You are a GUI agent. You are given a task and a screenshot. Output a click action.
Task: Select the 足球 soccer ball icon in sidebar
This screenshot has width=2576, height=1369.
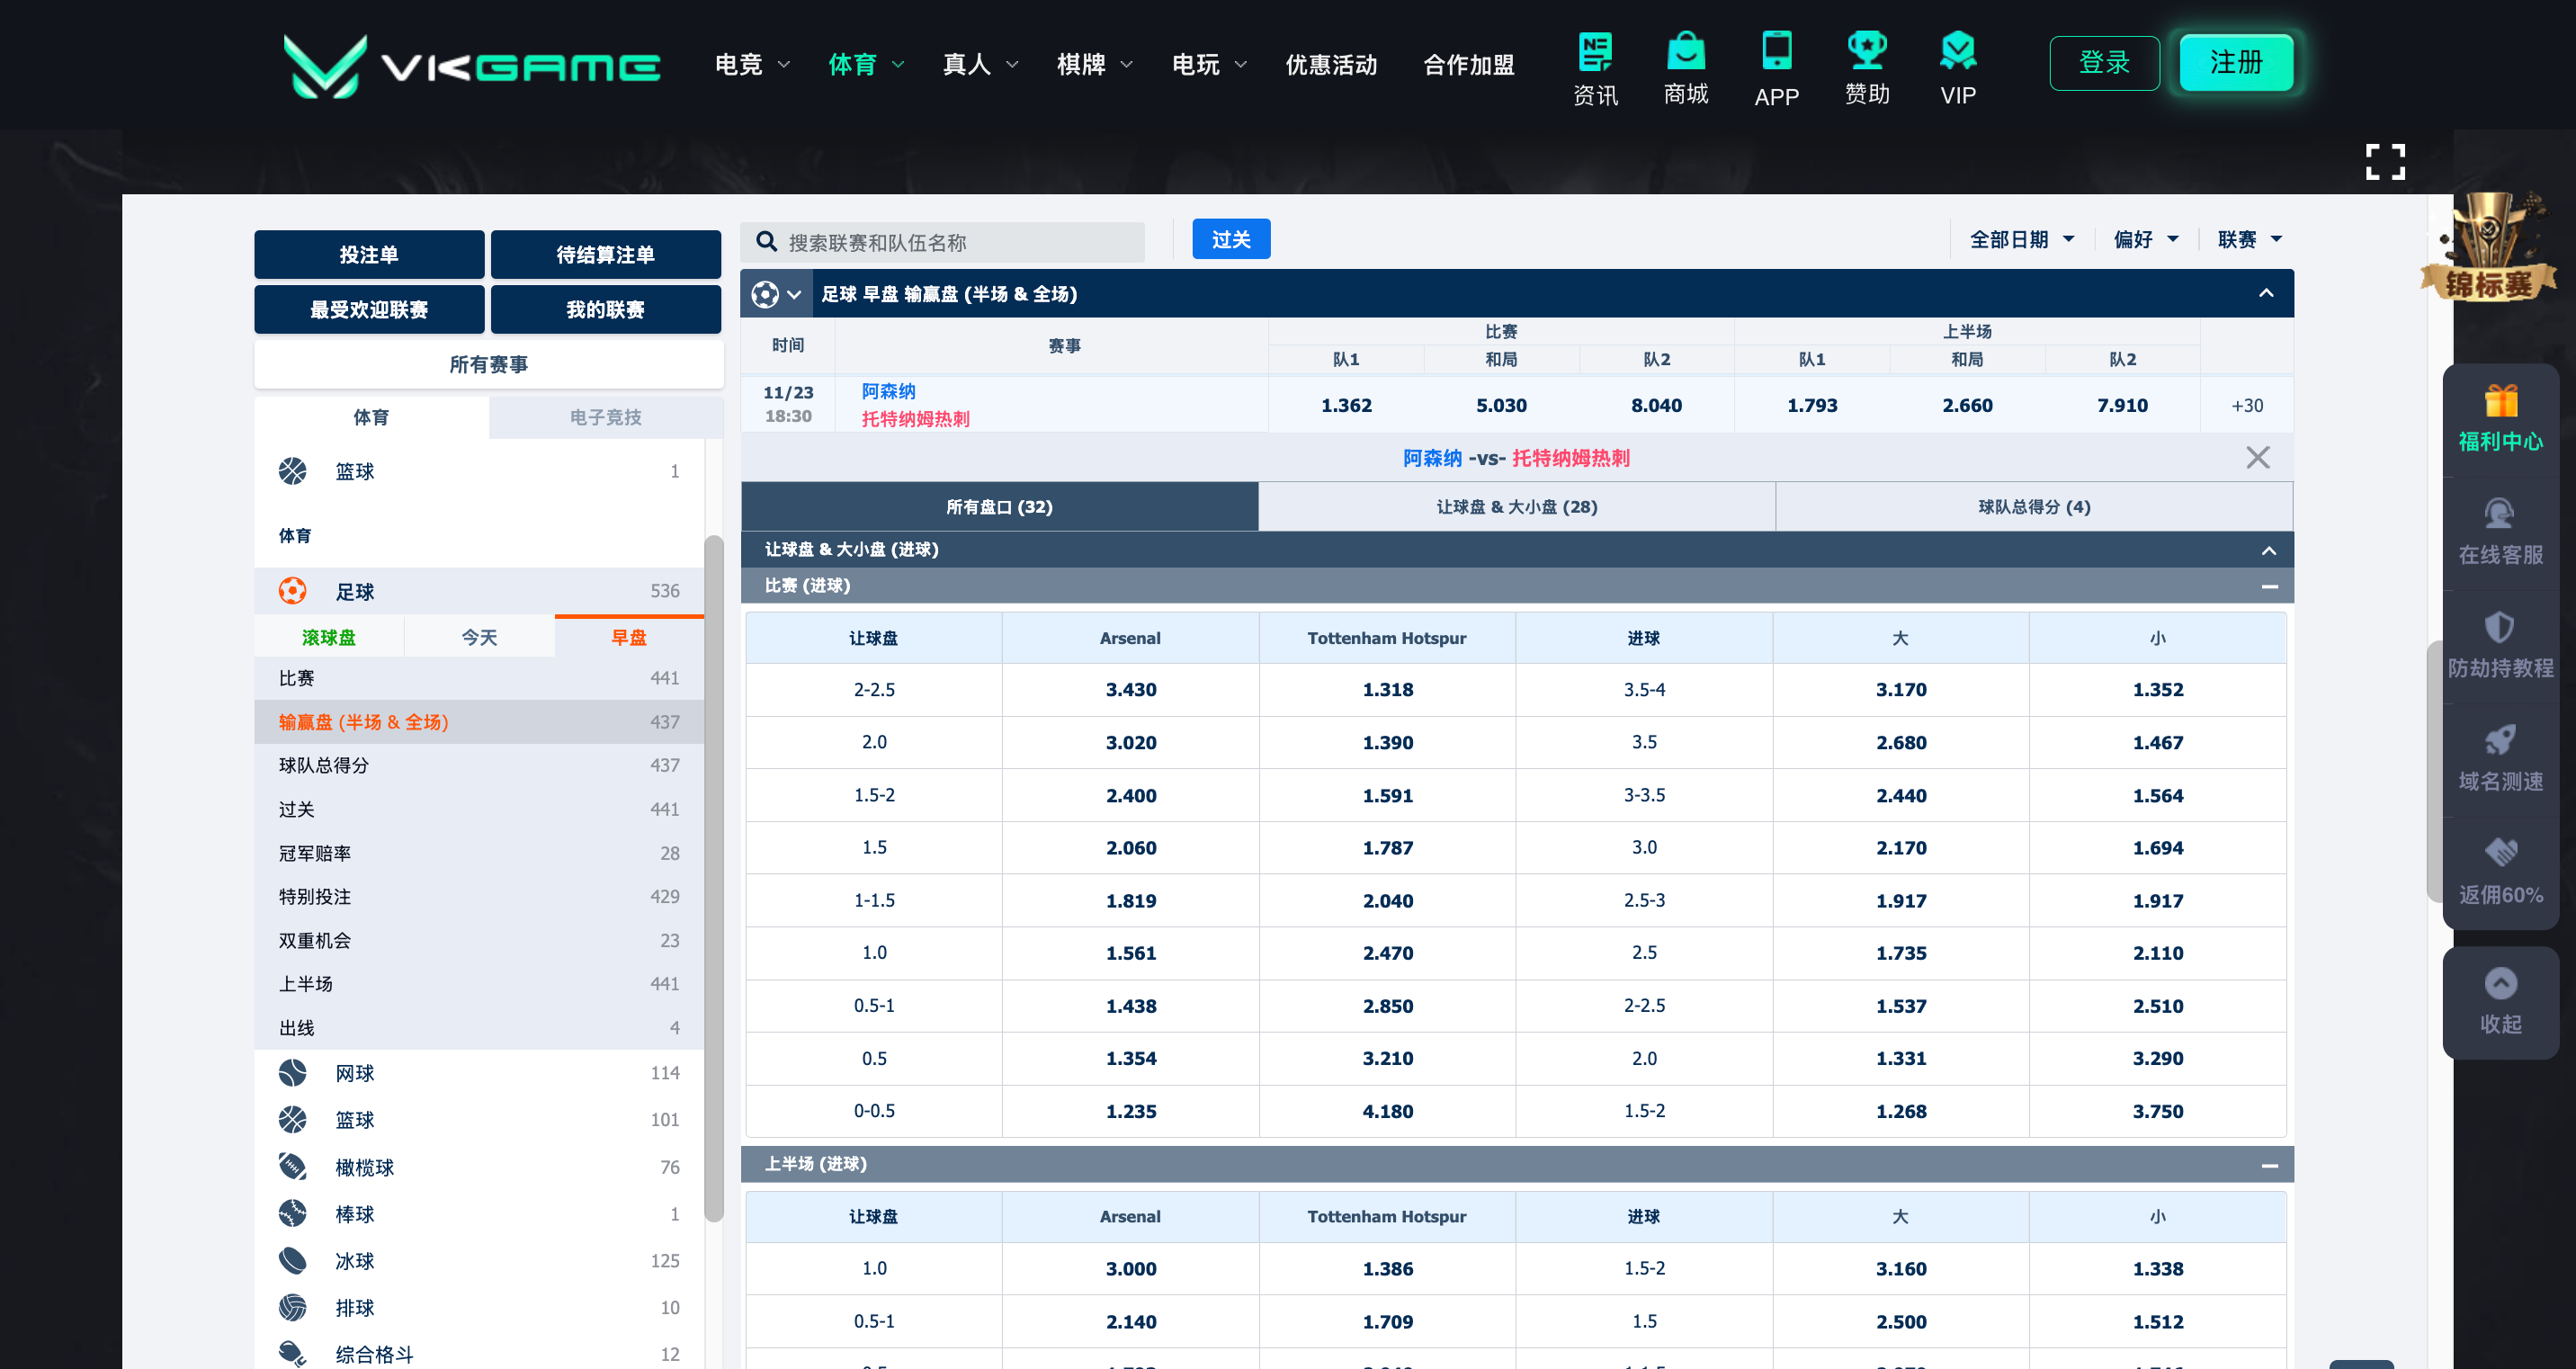click(x=292, y=591)
